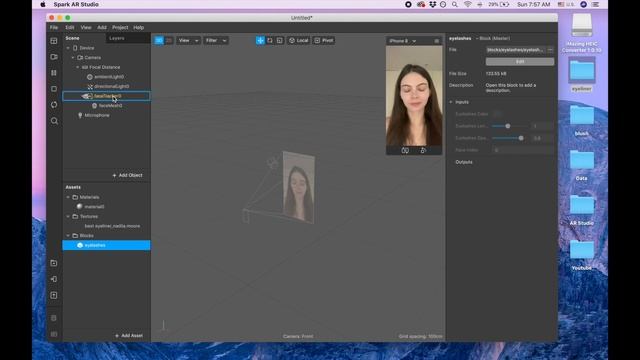640x360 pixels.
Task: Switch viewport to 2D view mode button
Action: [x=169, y=40]
